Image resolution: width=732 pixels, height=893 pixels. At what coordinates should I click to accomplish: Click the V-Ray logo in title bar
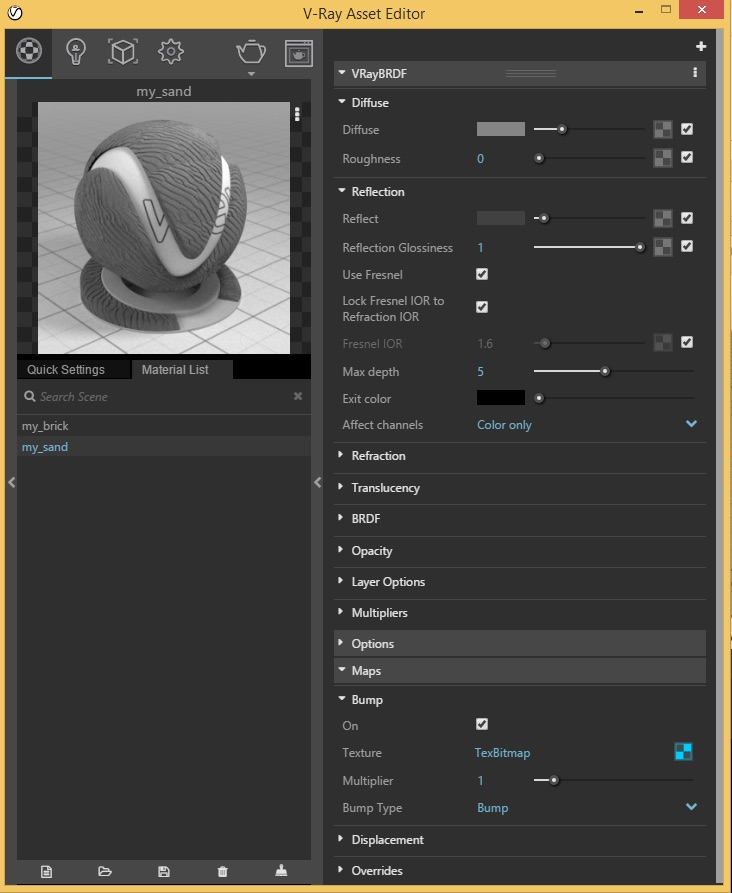14,13
